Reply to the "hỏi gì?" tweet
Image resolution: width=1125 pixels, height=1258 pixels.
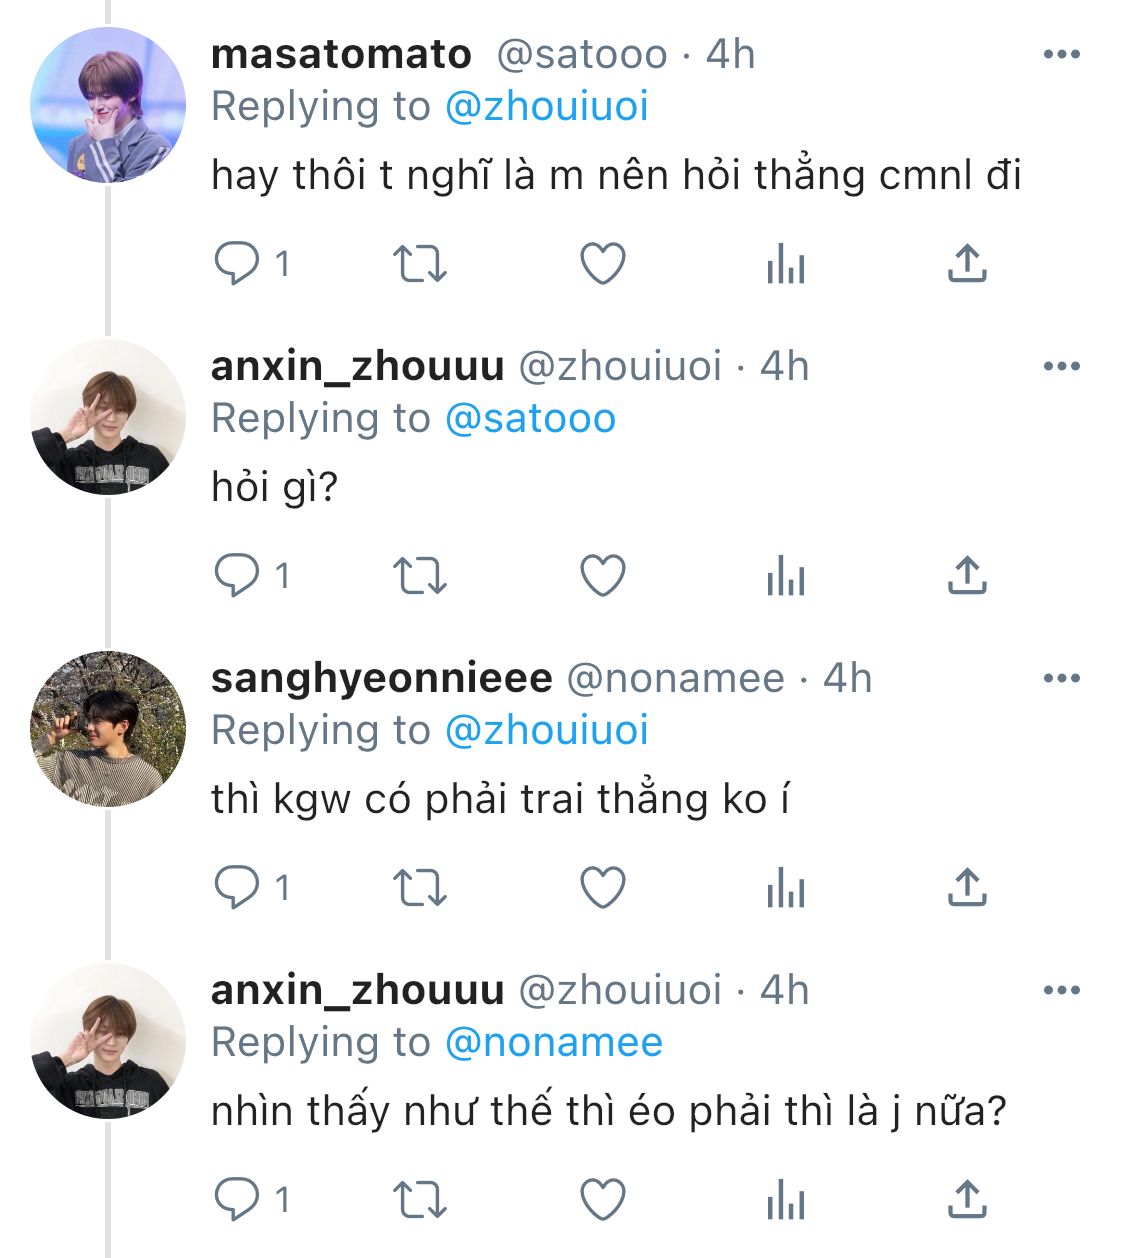point(237,576)
